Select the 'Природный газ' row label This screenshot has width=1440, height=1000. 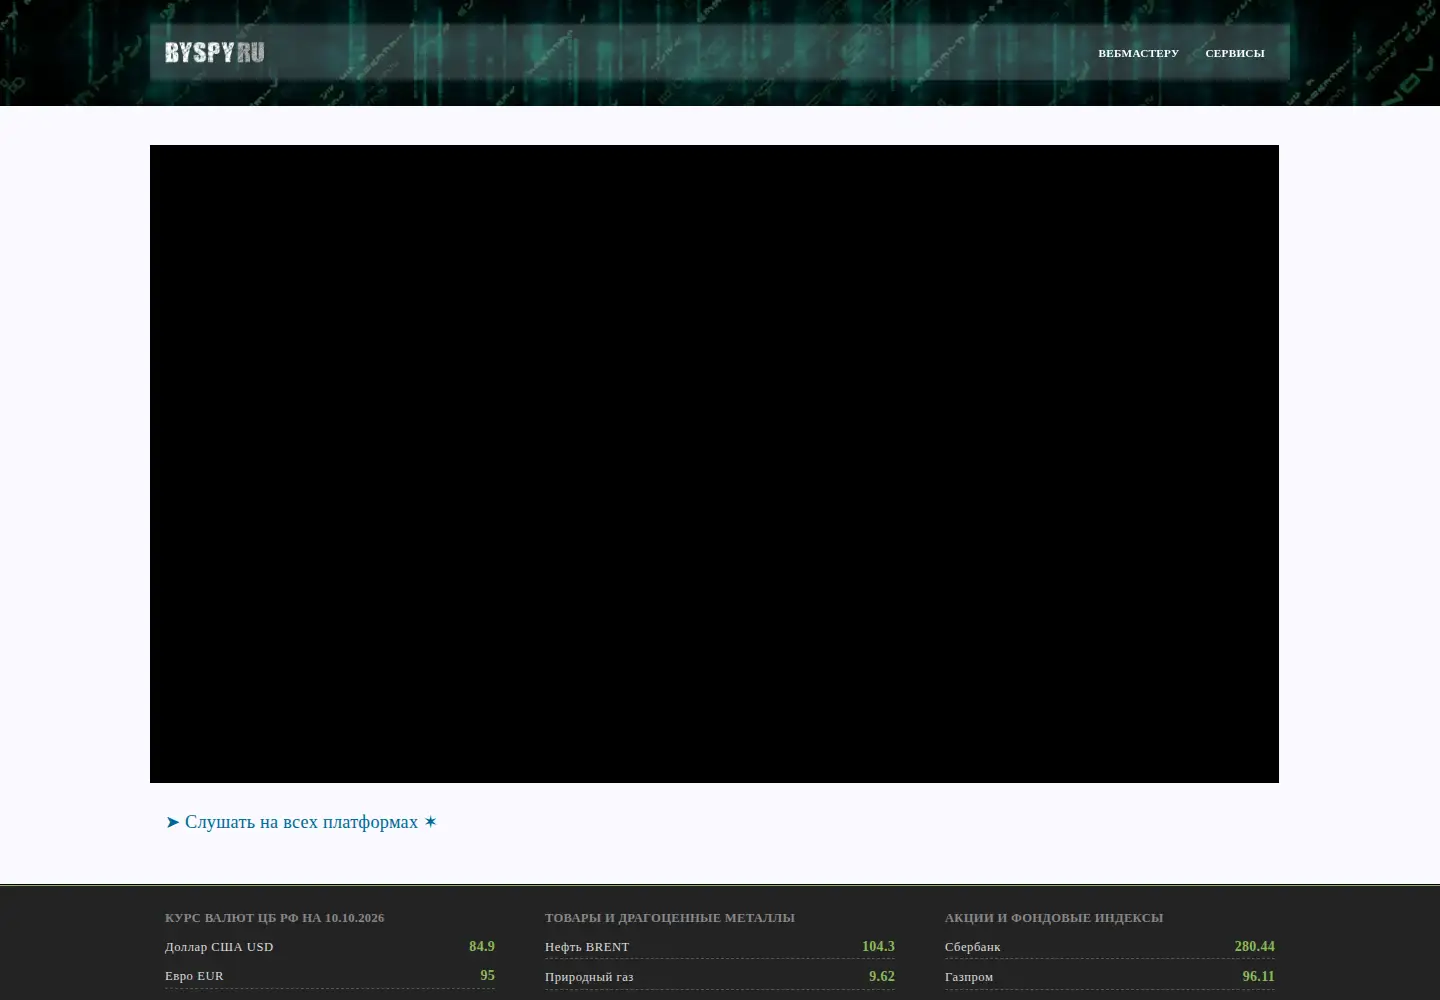click(x=589, y=977)
